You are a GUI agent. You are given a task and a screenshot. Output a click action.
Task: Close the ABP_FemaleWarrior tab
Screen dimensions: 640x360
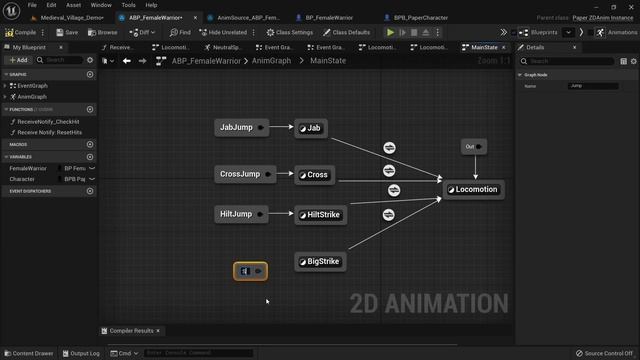195,18
